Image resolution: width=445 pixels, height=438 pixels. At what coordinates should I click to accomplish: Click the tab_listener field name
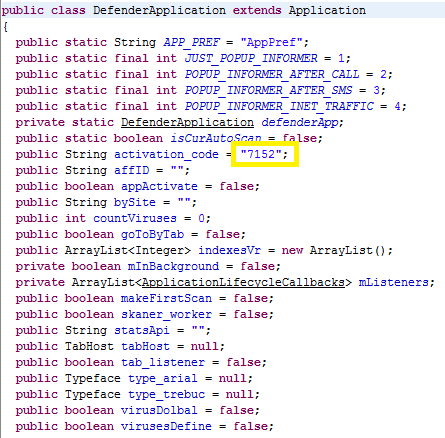coord(163,363)
